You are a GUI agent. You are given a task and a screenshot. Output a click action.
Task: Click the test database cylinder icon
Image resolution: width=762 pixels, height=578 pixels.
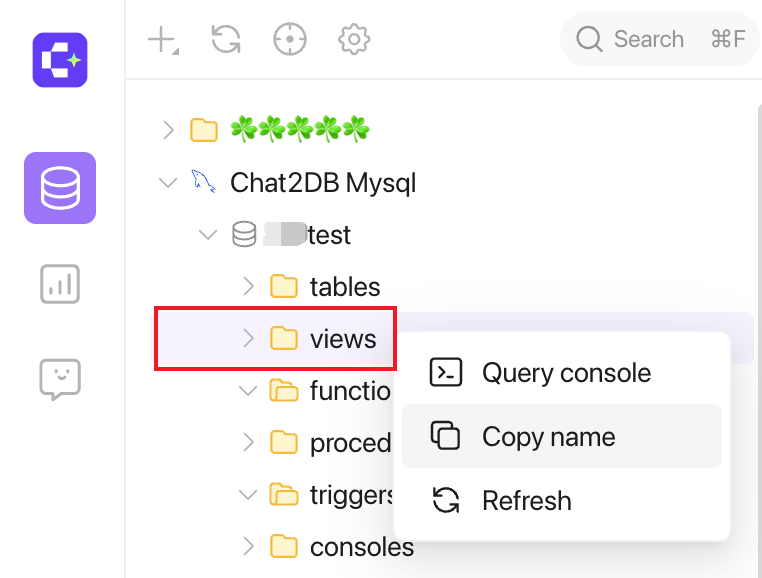point(244,234)
